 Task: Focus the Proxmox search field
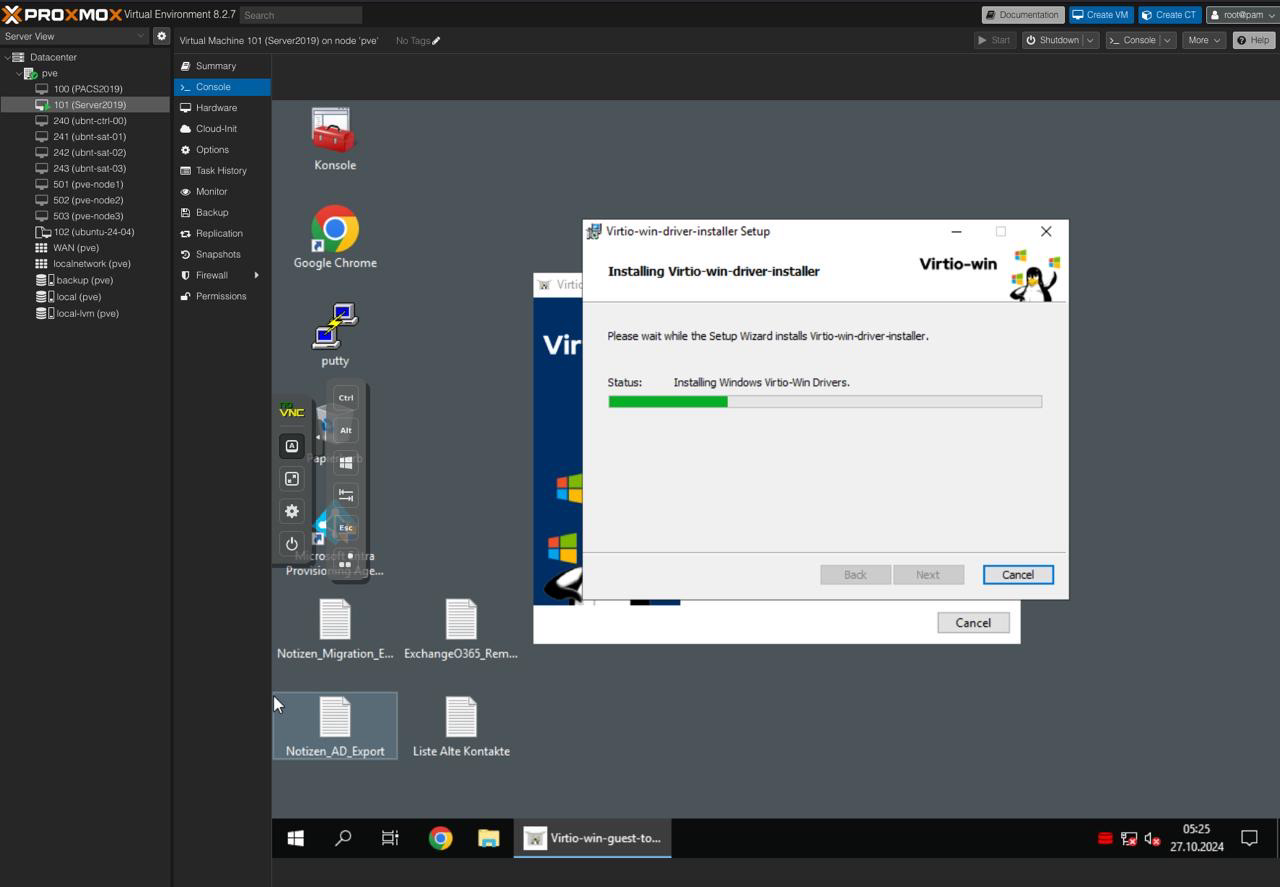click(301, 15)
